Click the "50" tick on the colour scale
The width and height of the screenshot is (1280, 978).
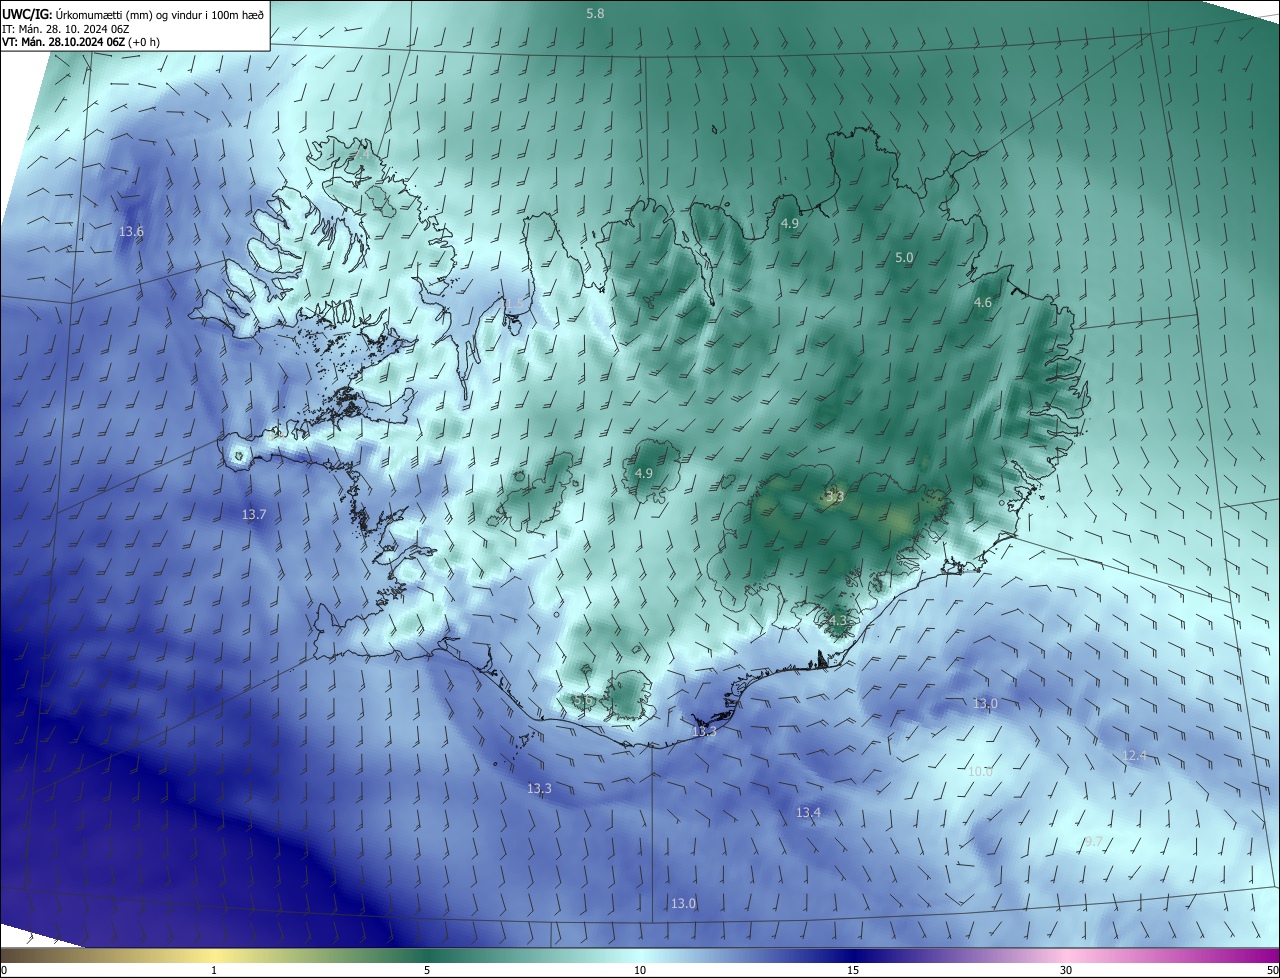point(1272,970)
